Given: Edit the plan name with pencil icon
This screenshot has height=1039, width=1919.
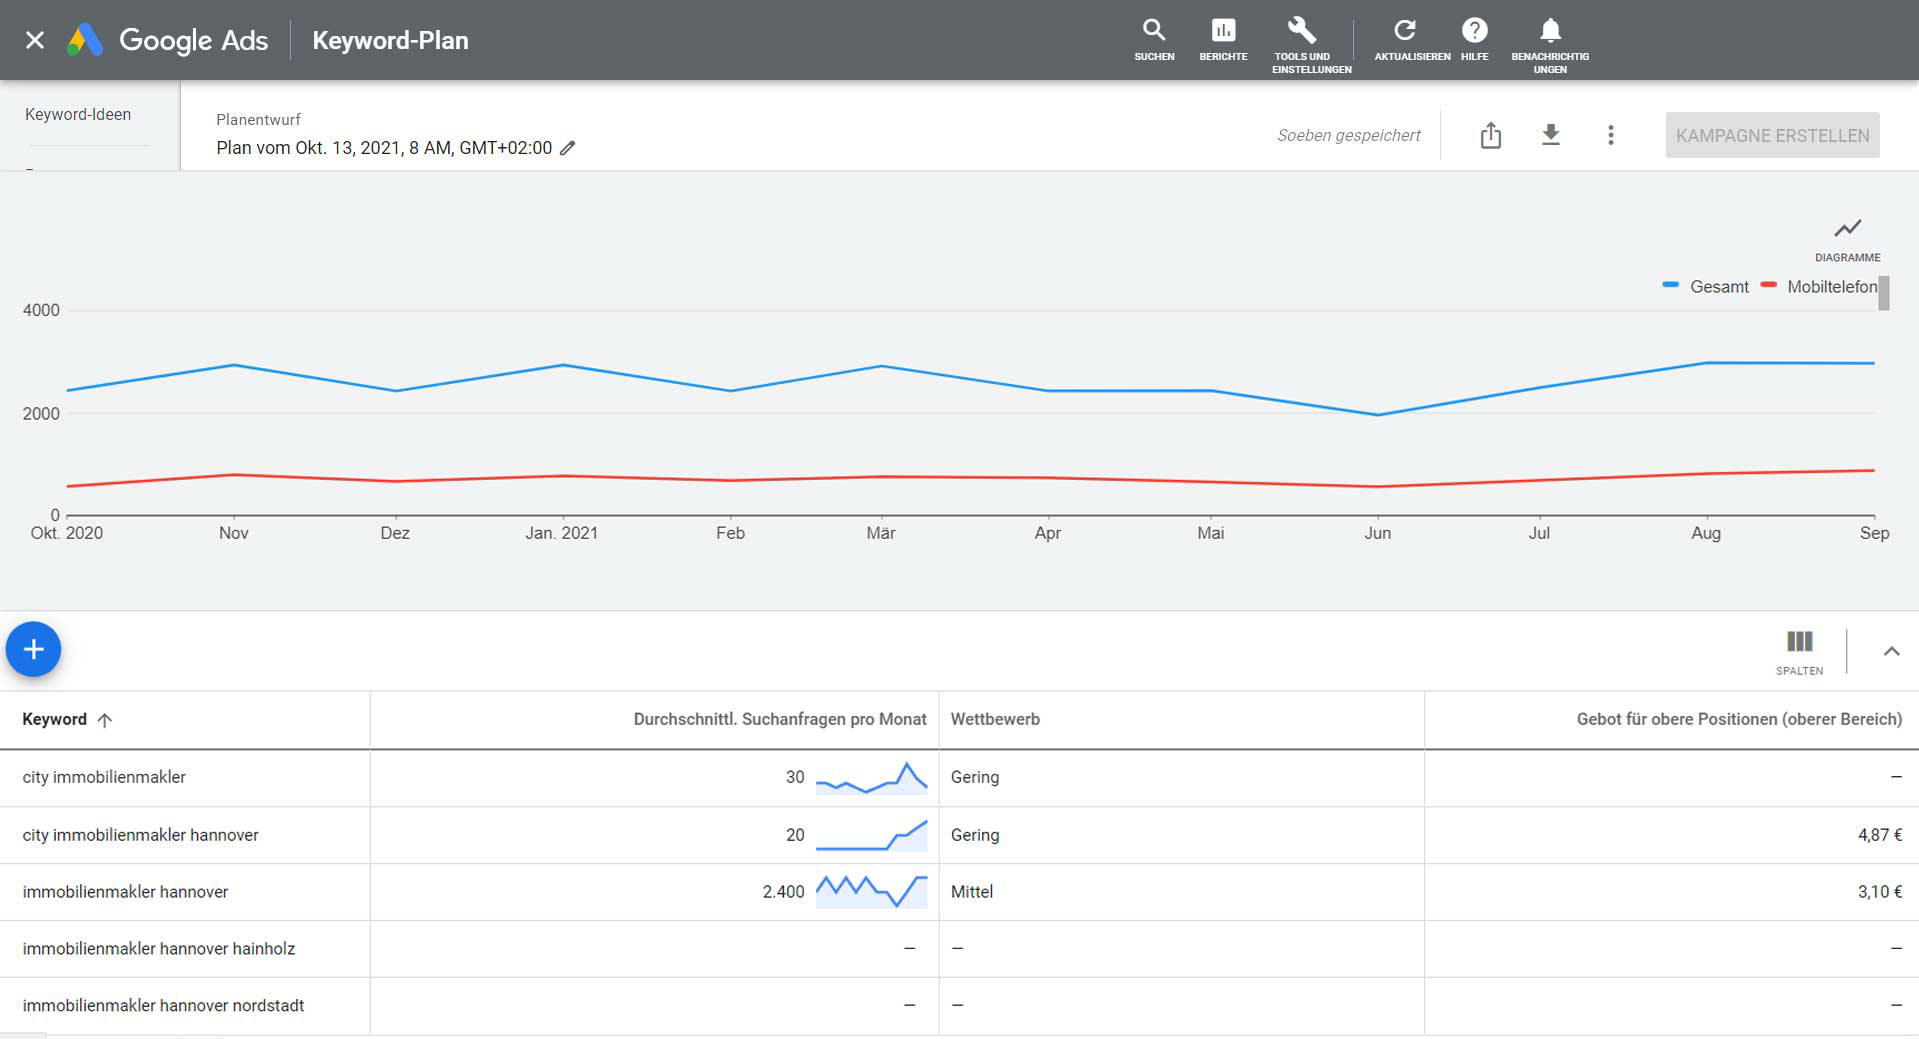Looking at the screenshot, I should (568, 148).
